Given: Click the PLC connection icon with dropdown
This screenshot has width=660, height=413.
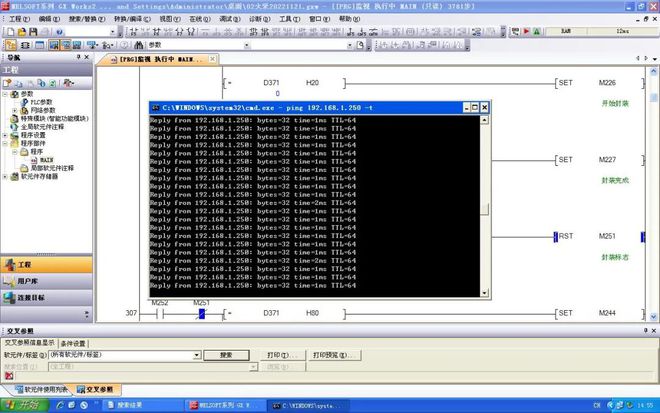Looking at the screenshot, I should [x=92, y=45].
